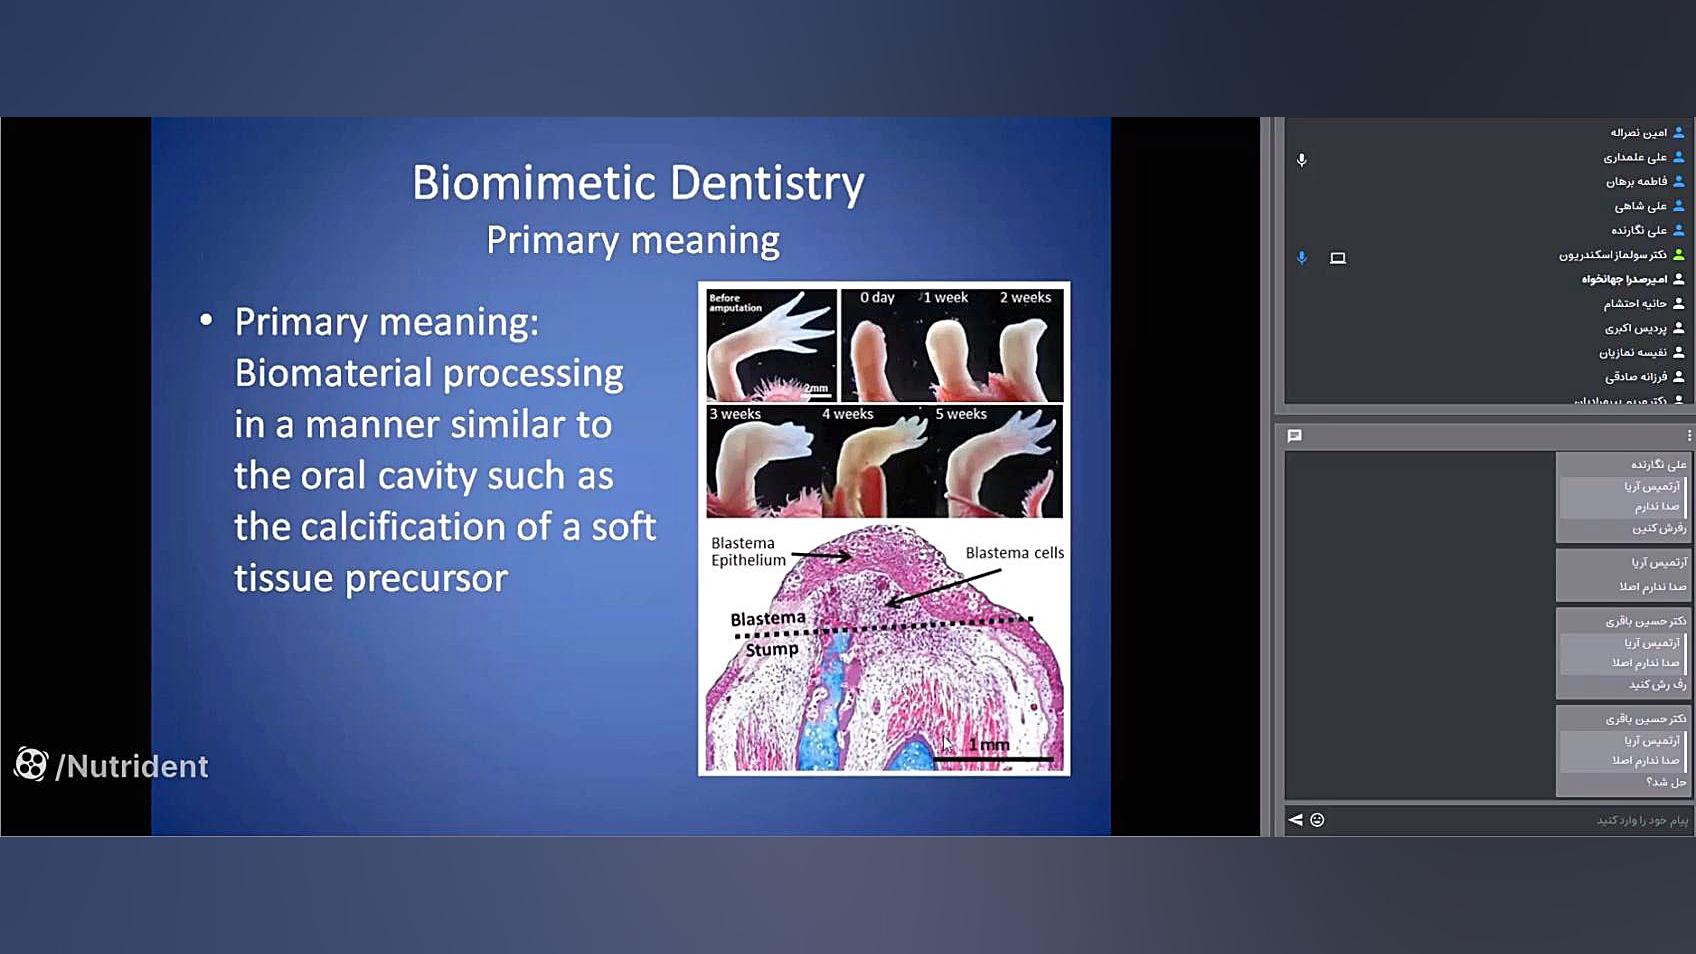The width and height of the screenshot is (1696, 954).
Task: Open the chat panel icon
Action: (x=1294, y=436)
